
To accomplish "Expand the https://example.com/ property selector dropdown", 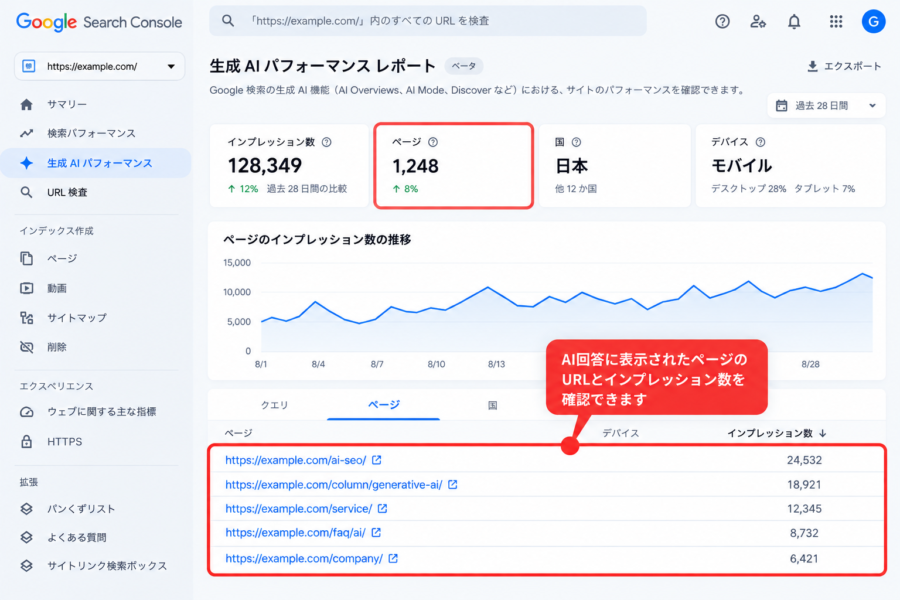I will point(99,67).
